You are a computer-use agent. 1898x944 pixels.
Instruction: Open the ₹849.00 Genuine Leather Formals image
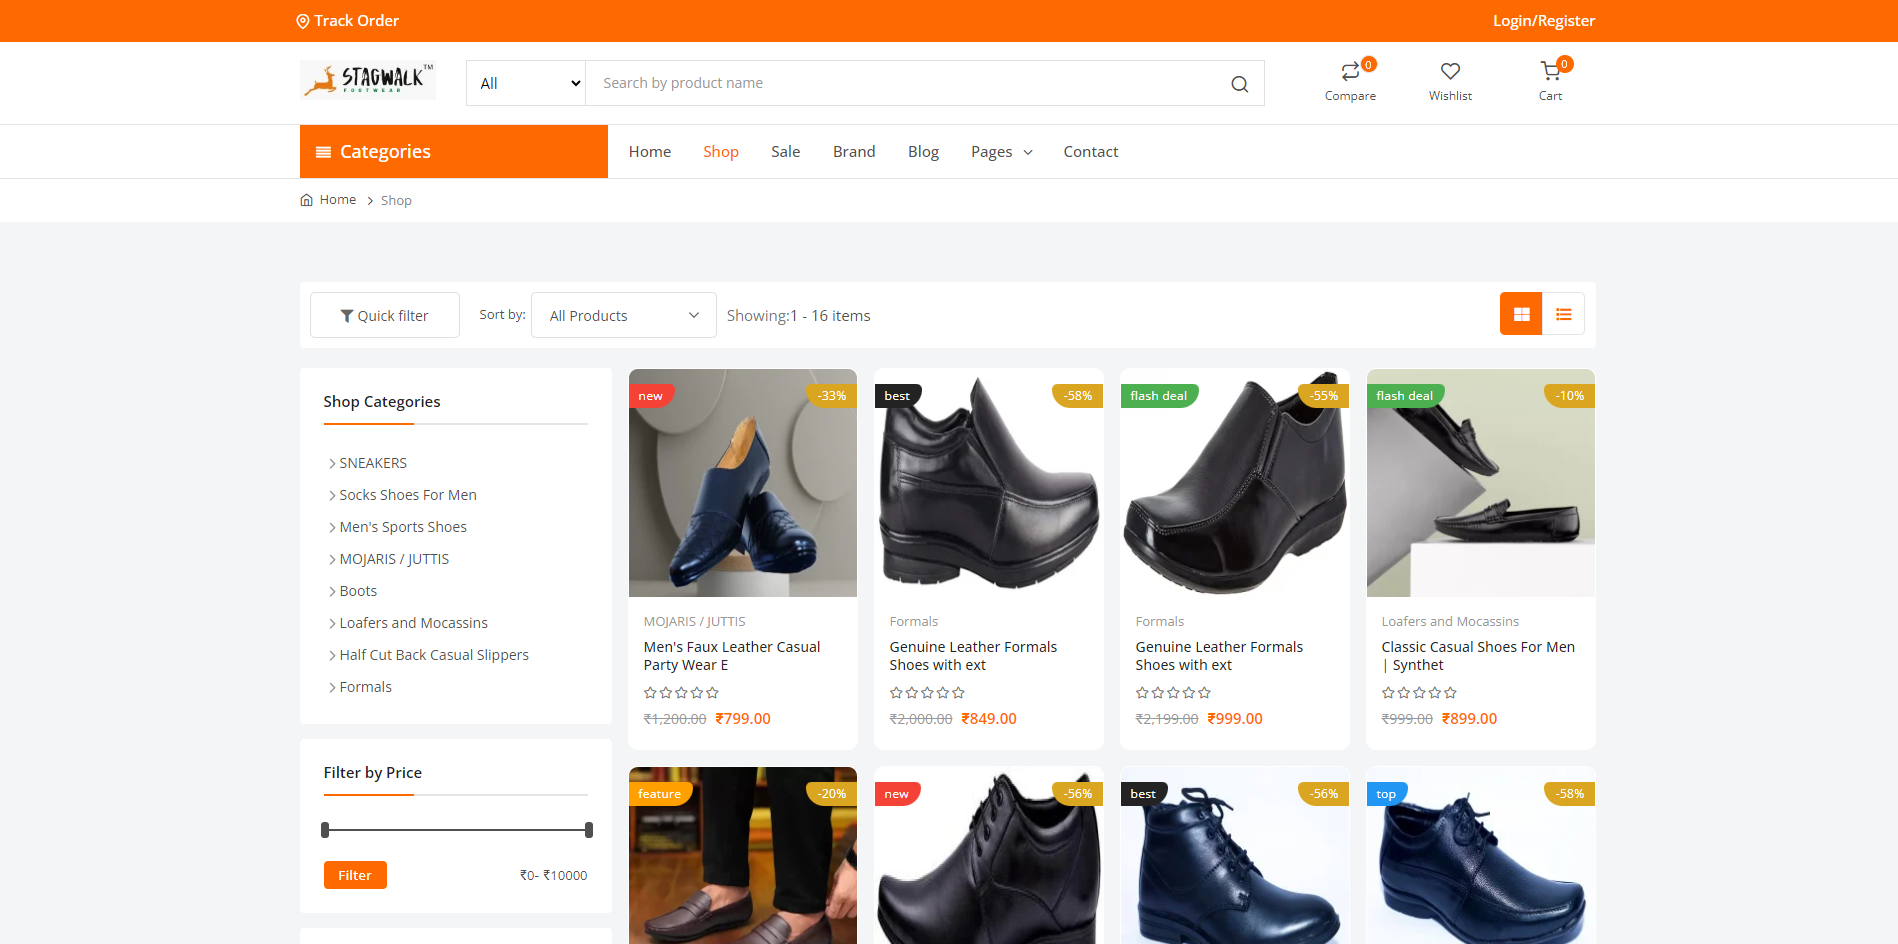[x=989, y=483]
